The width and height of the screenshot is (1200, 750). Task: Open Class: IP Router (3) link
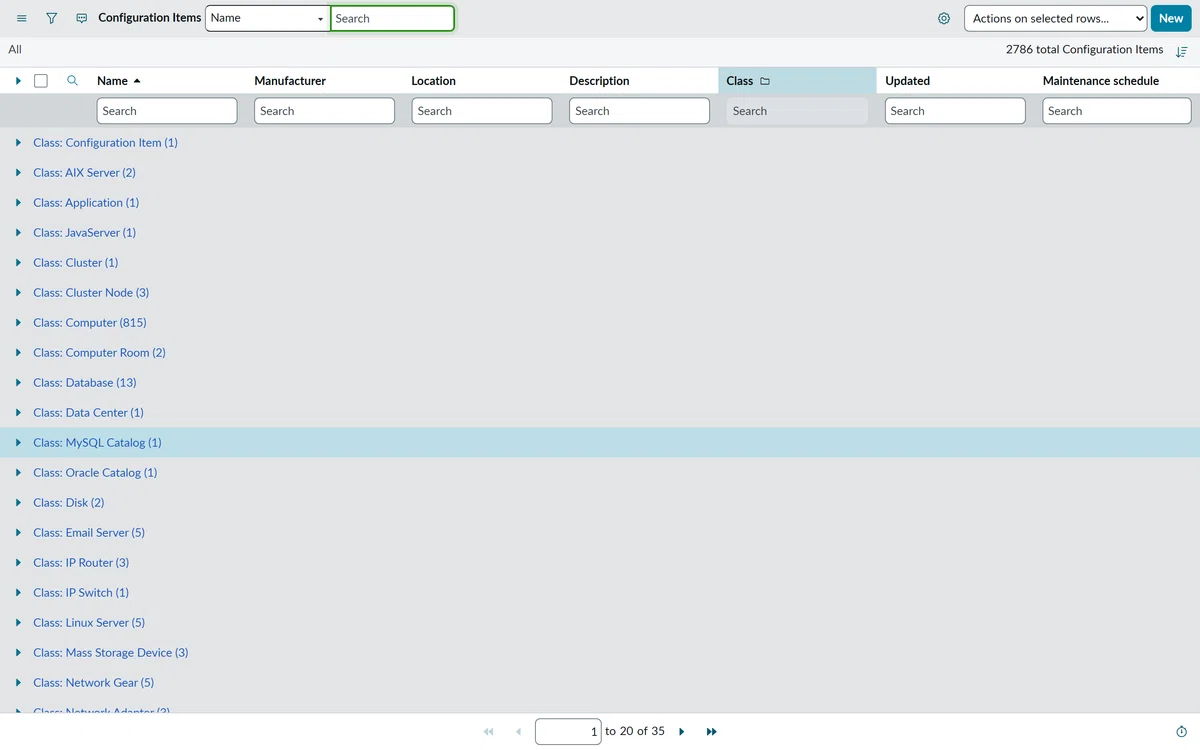81,563
